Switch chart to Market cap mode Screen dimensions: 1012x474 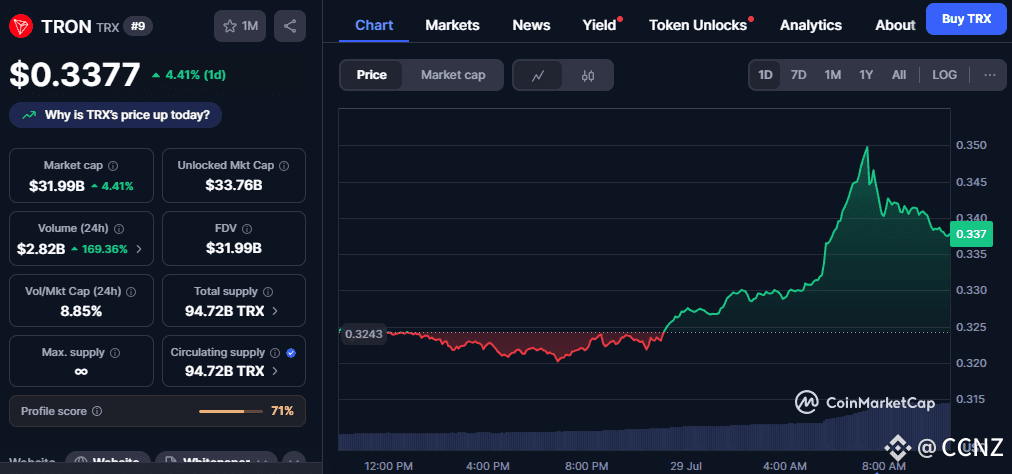pos(453,75)
